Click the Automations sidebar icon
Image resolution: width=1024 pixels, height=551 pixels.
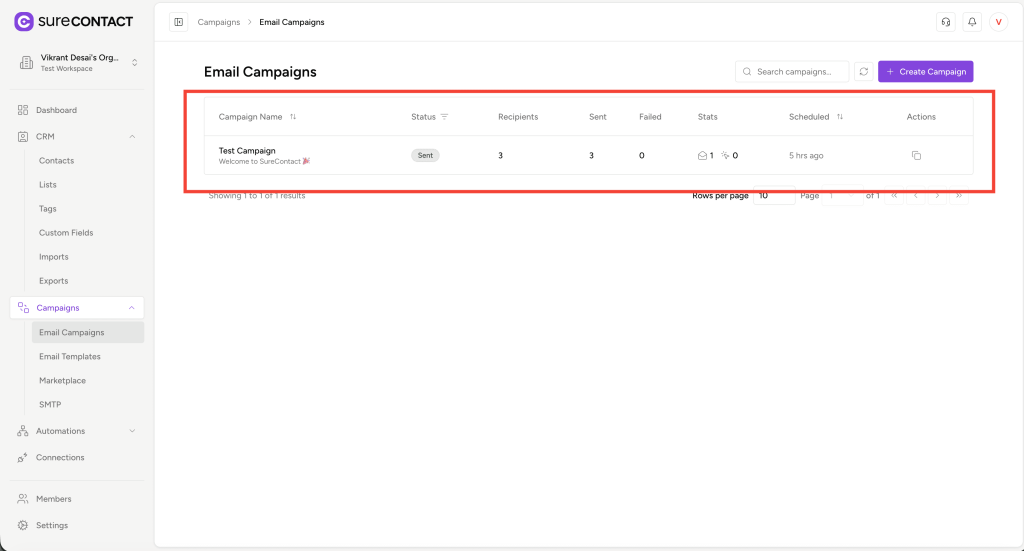point(23,431)
